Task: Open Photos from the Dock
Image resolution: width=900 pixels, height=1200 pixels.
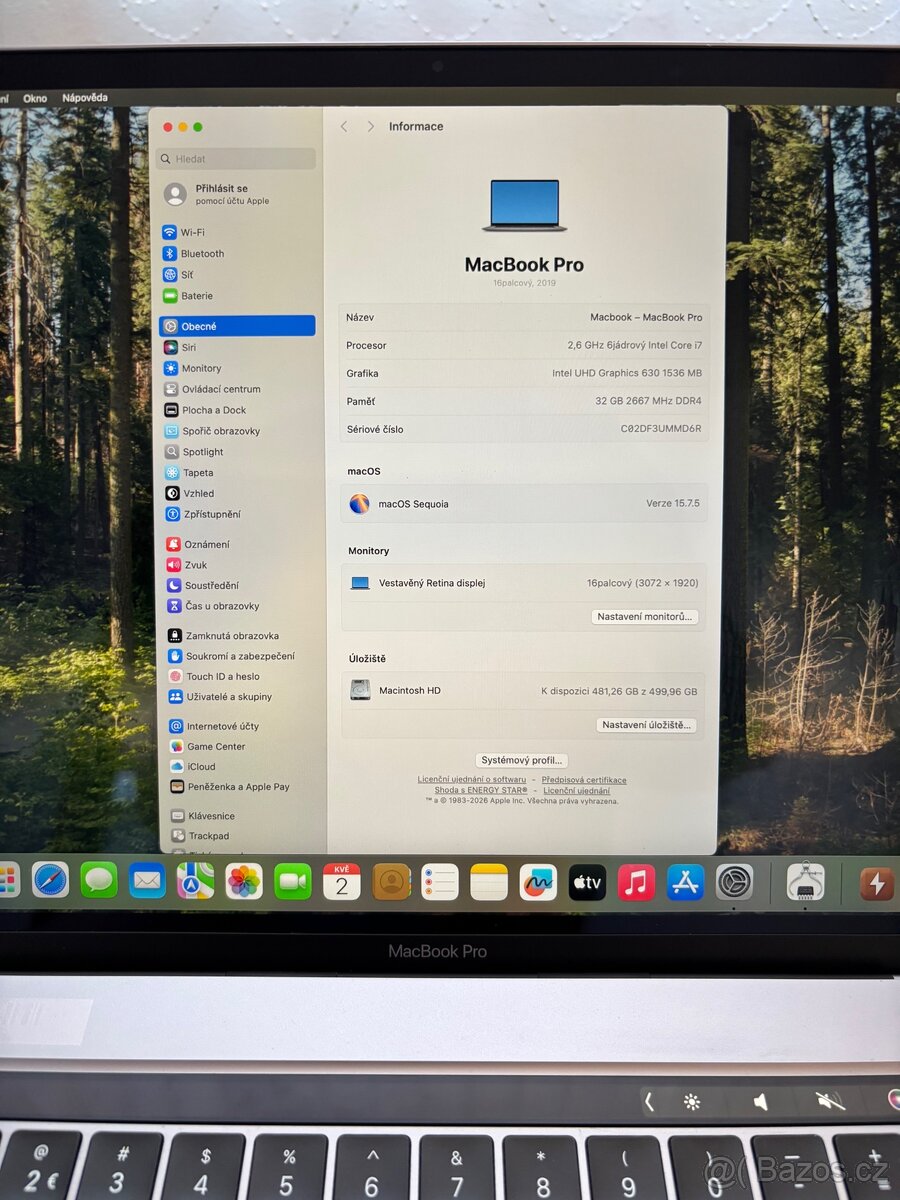Action: click(244, 881)
